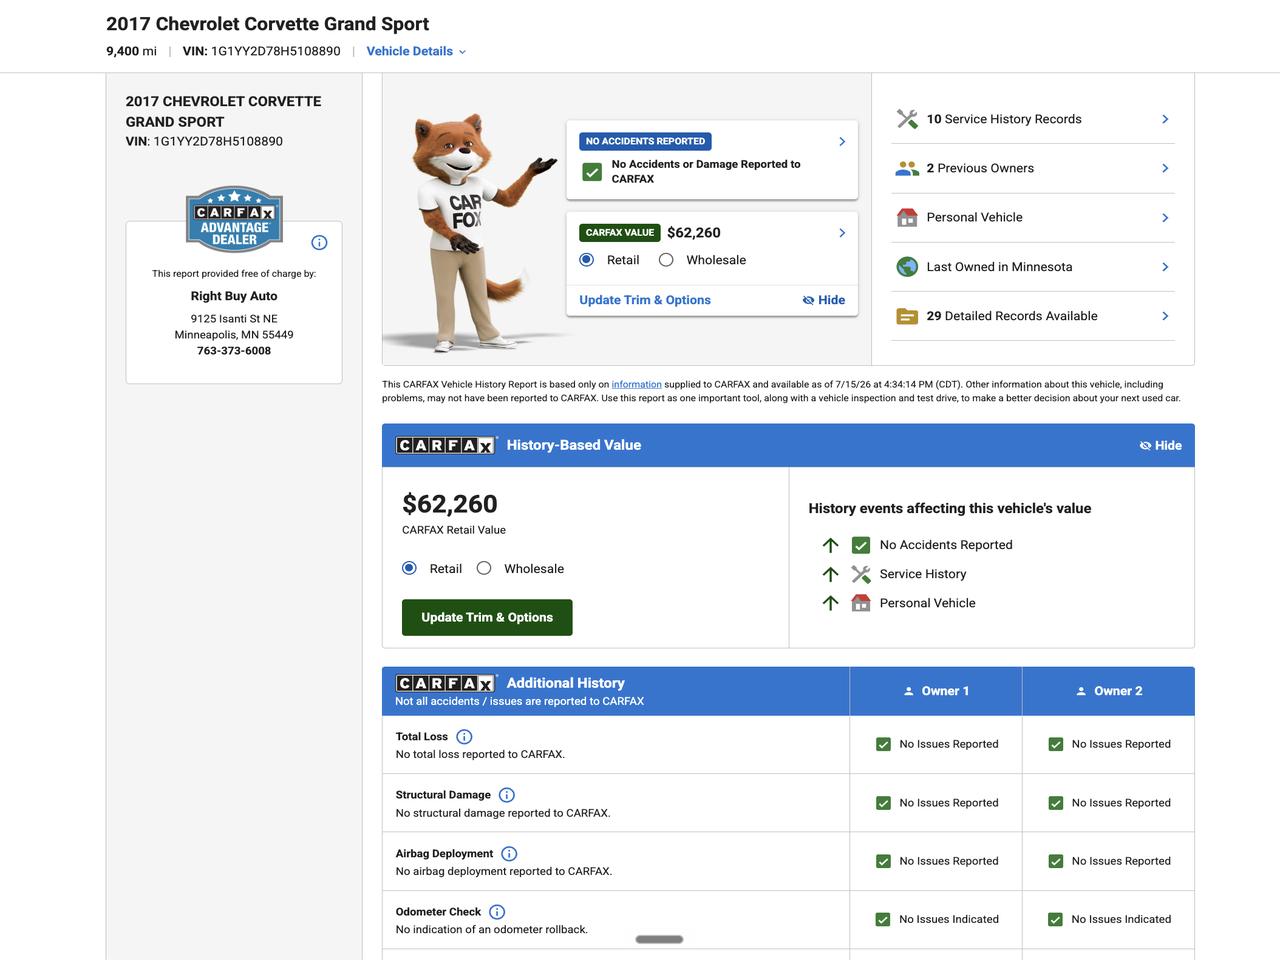Click the Airbag Deployment info icon
The image size is (1280, 960).
pos(509,854)
